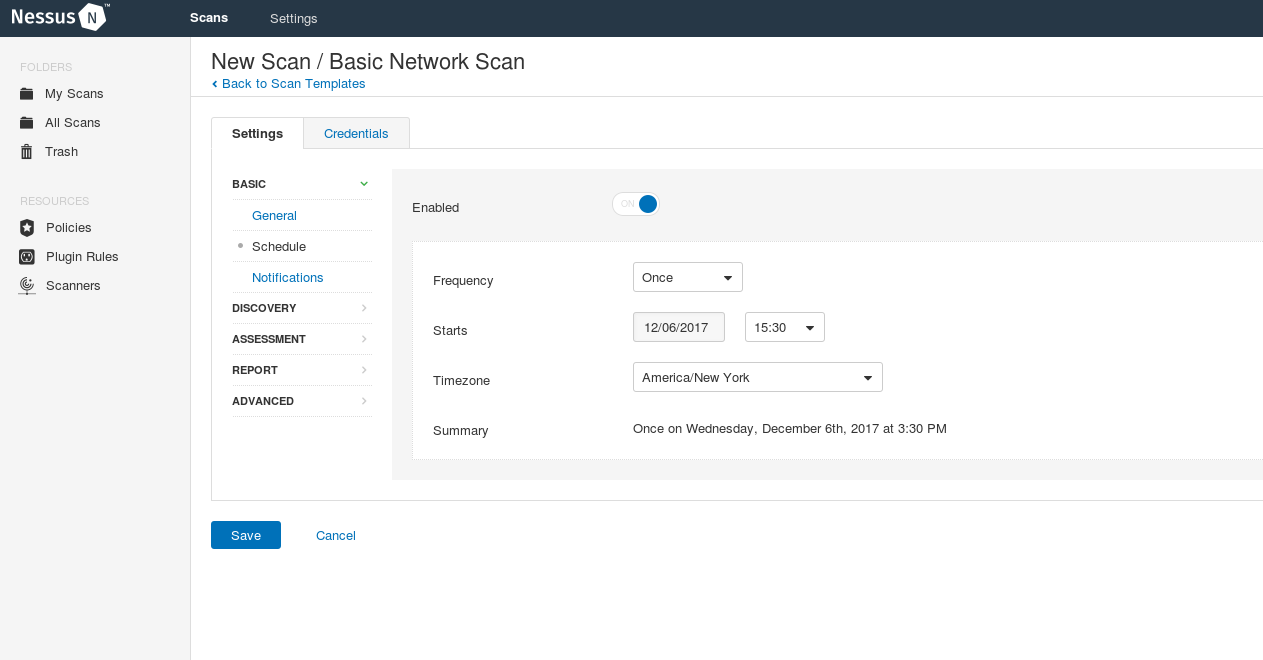The width and height of the screenshot is (1263, 660).
Task: Click the start date field 12/06/2017
Action: (x=678, y=327)
